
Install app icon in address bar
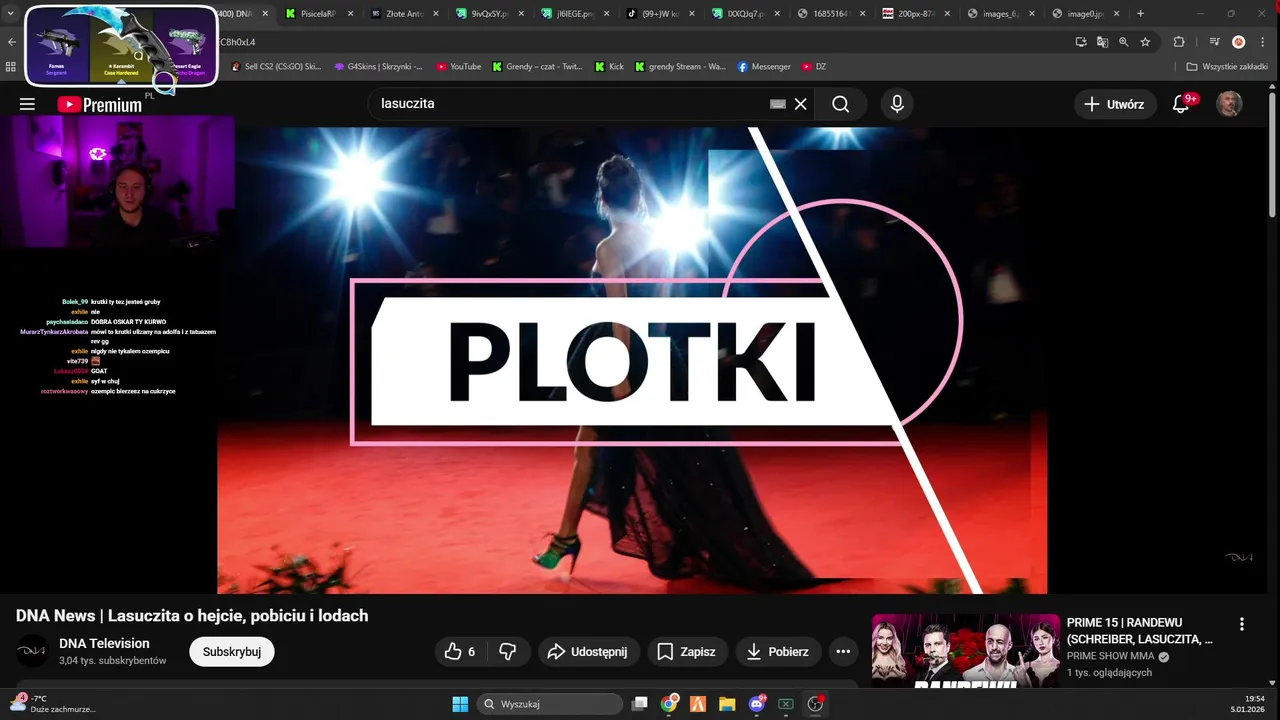1081,42
